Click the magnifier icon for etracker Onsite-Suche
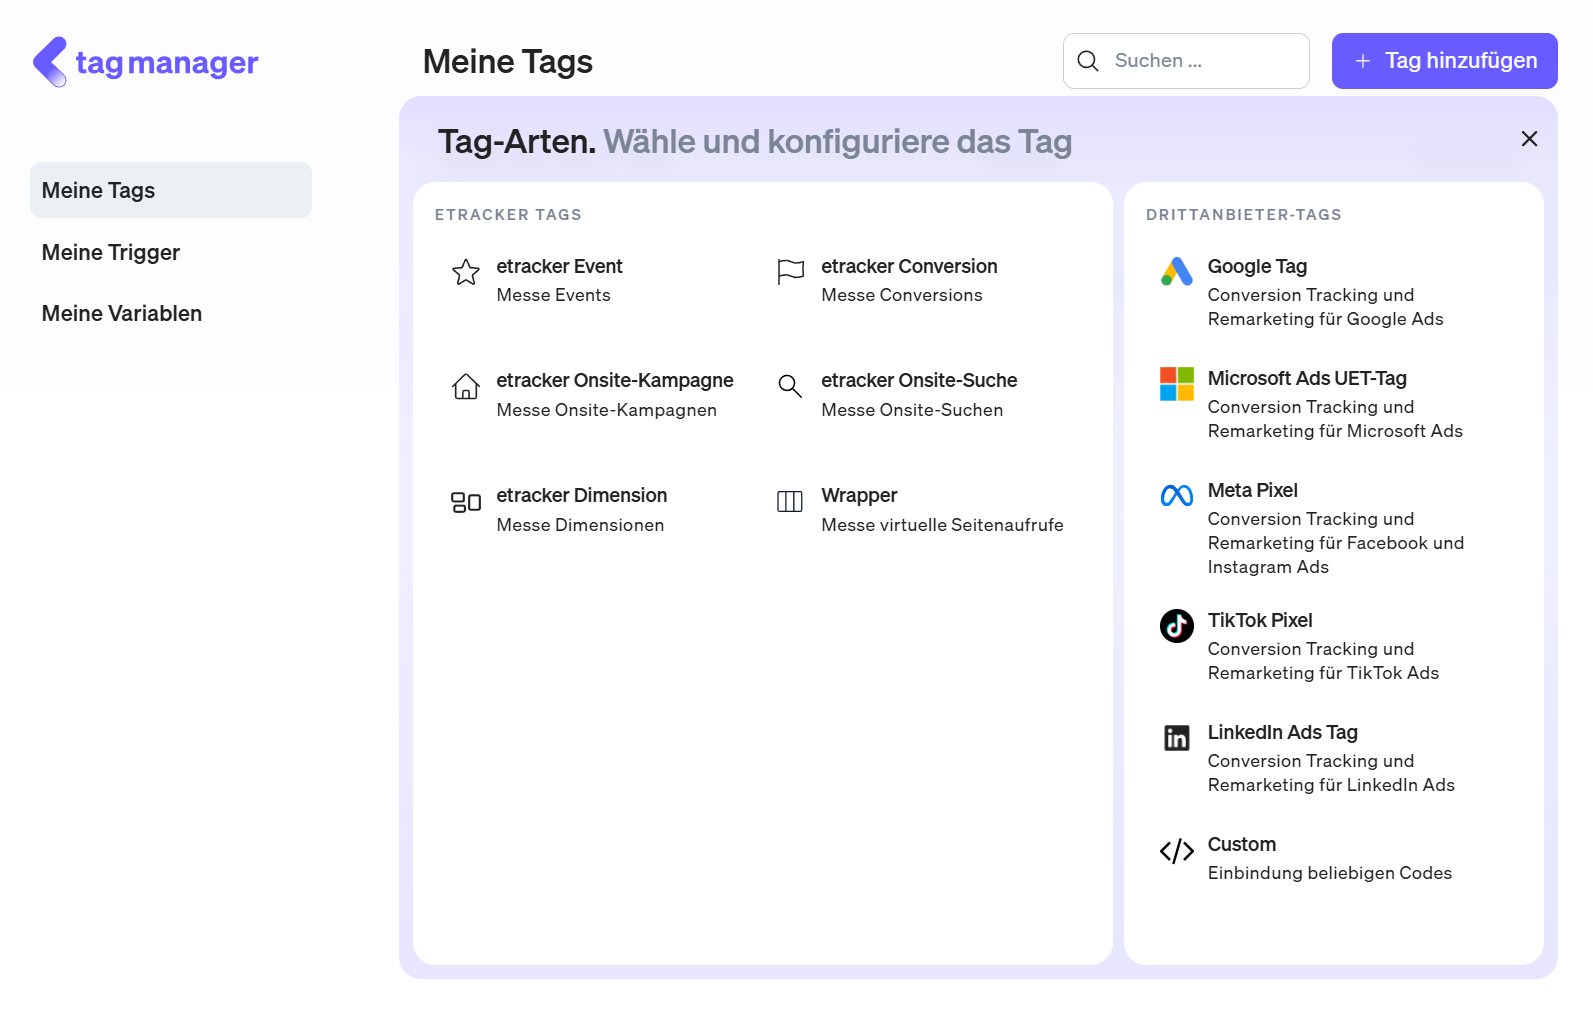This screenshot has height=1012, width=1593. click(x=790, y=386)
